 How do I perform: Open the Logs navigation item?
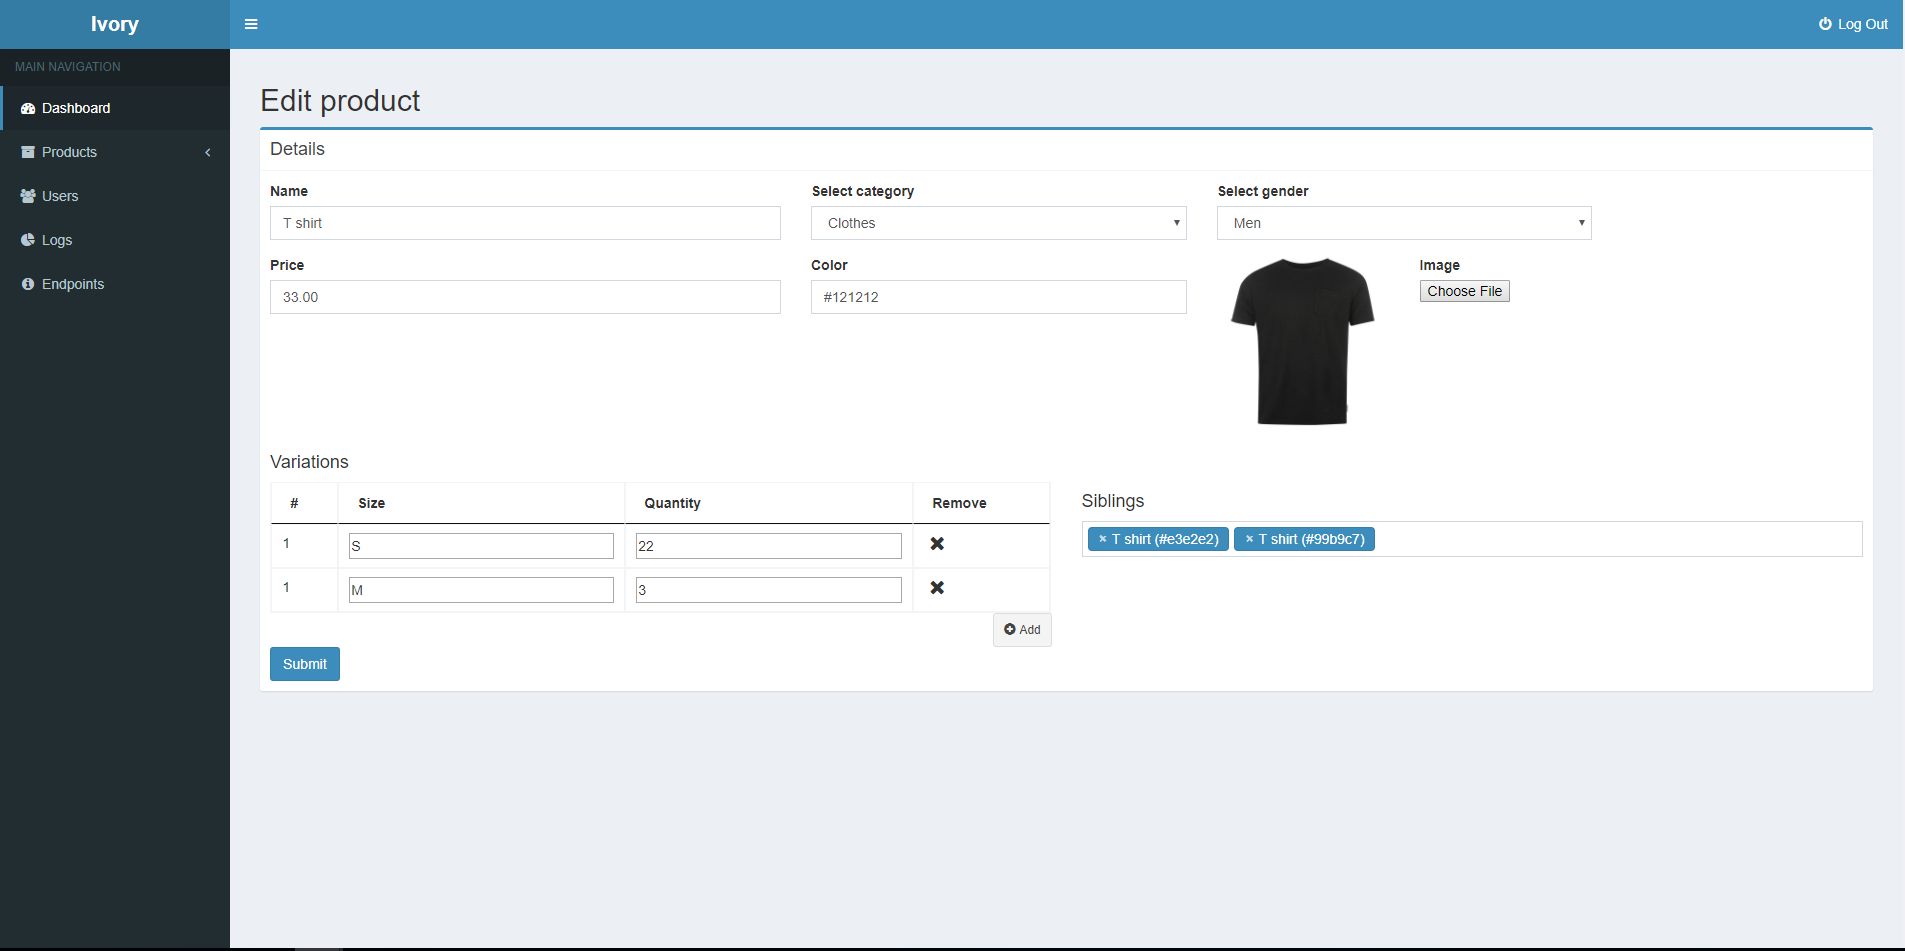pyautogui.click(x=57, y=240)
